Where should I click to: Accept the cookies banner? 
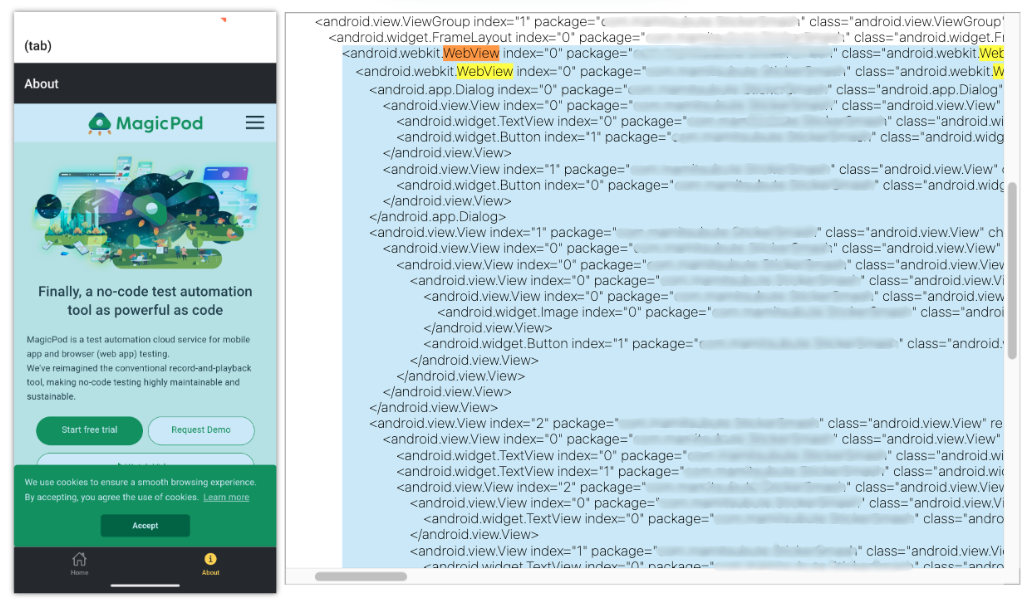145,525
